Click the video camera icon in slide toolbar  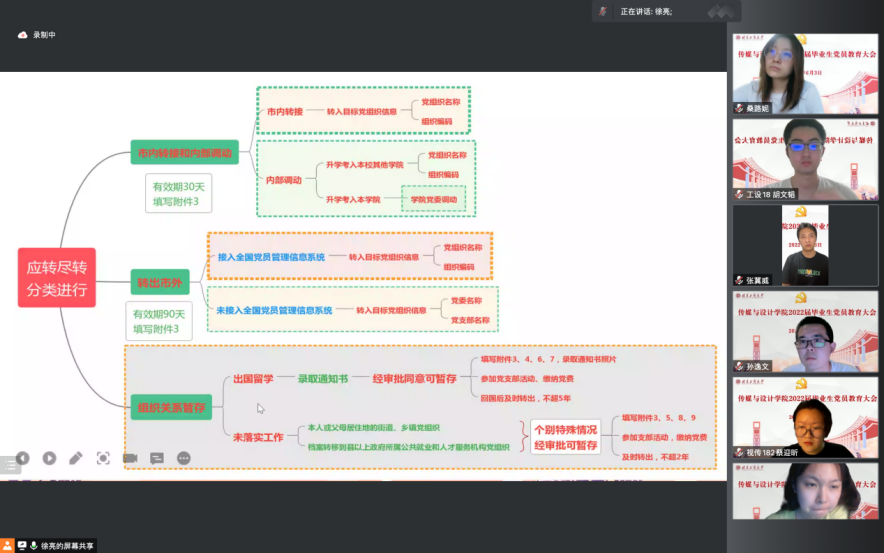tap(130, 458)
